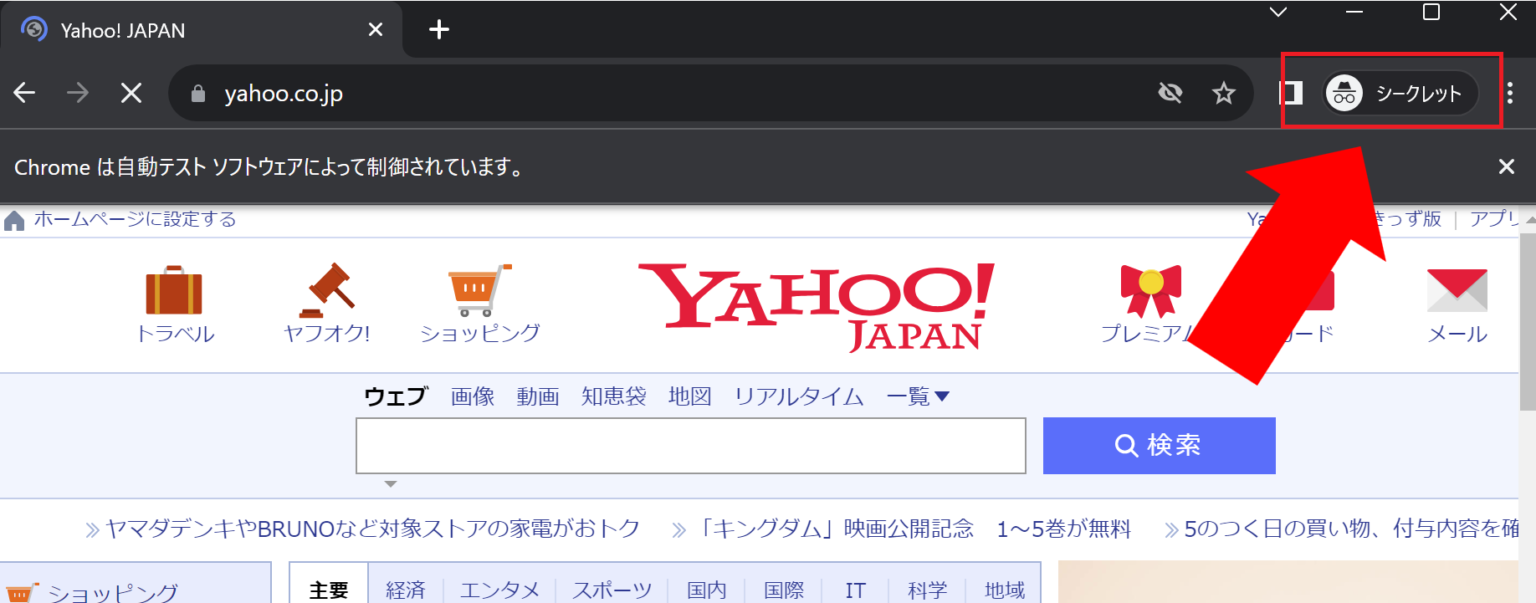The width and height of the screenshot is (1536, 603).
Task: Select 画像 search category
Action: tap(472, 397)
